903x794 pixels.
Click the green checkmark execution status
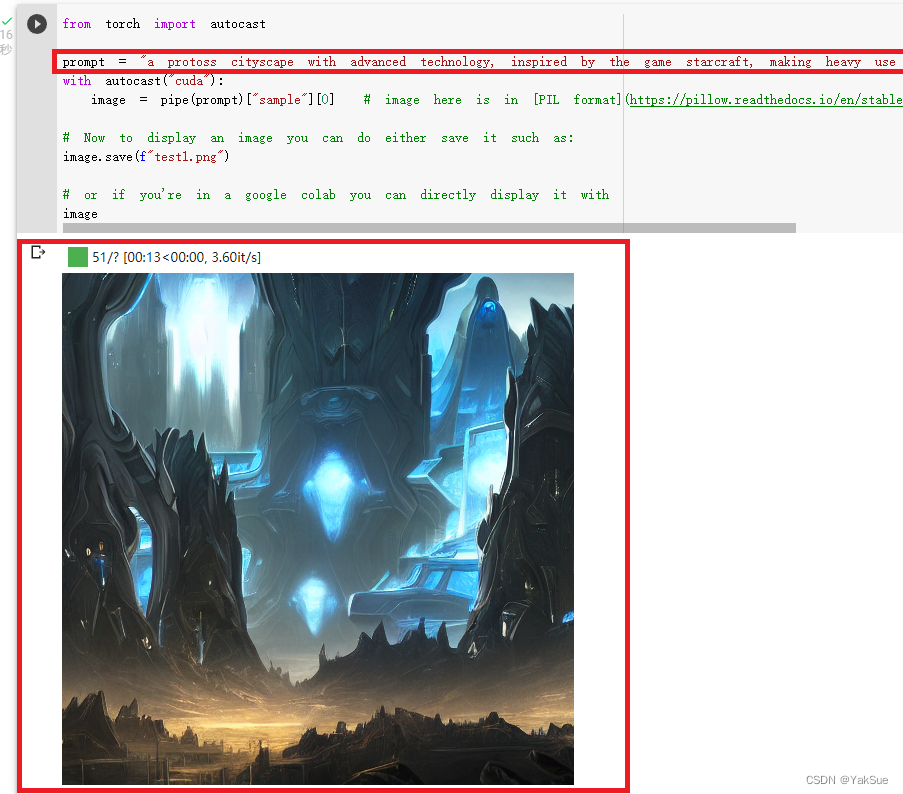[7, 22]
